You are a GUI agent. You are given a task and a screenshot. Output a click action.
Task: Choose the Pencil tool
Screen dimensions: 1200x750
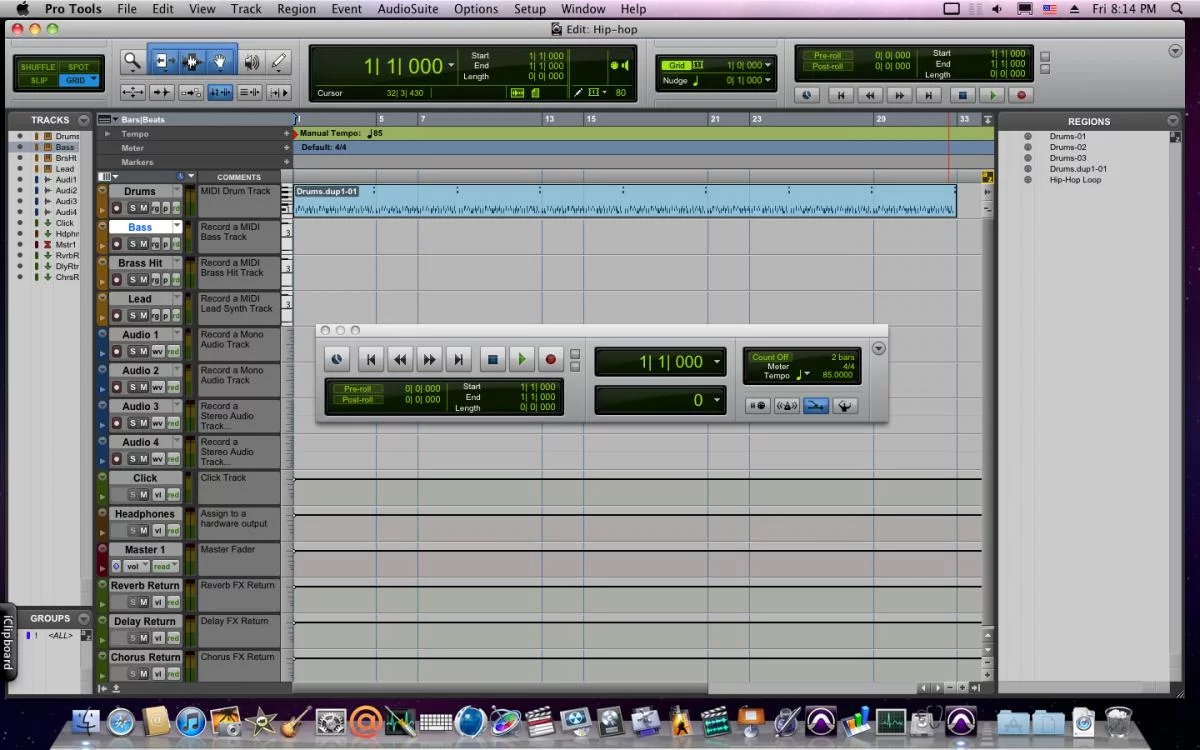pos(278,62)
